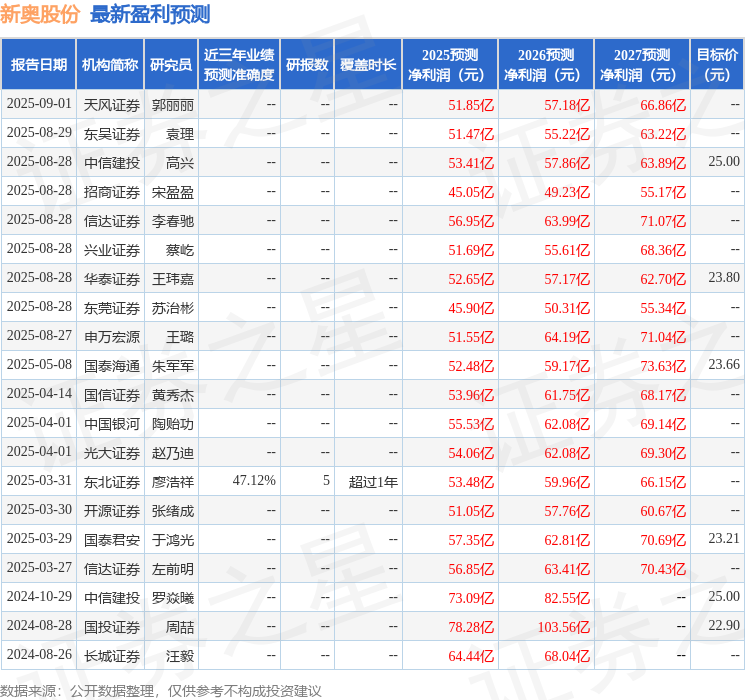Image resolution: width=745 pixels, height=700 pixels.
Task: Click 长城证券 in the last row
Action: click(112, 656)
